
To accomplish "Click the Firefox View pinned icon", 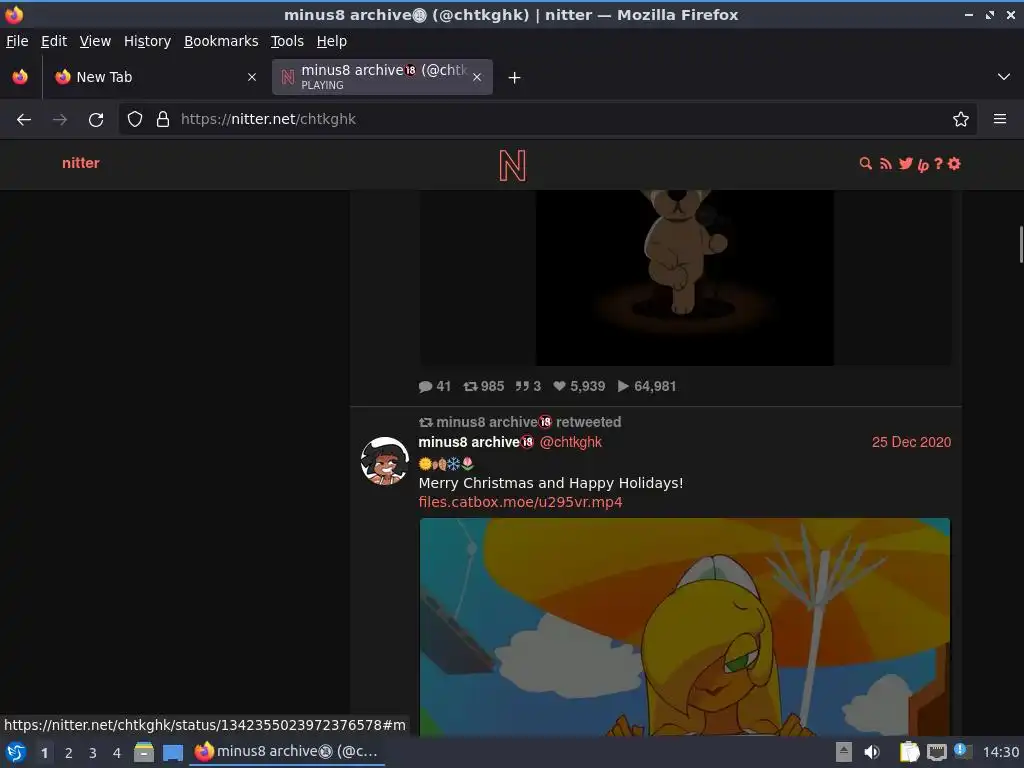I will pyautogui.click(x=20, y=77).
